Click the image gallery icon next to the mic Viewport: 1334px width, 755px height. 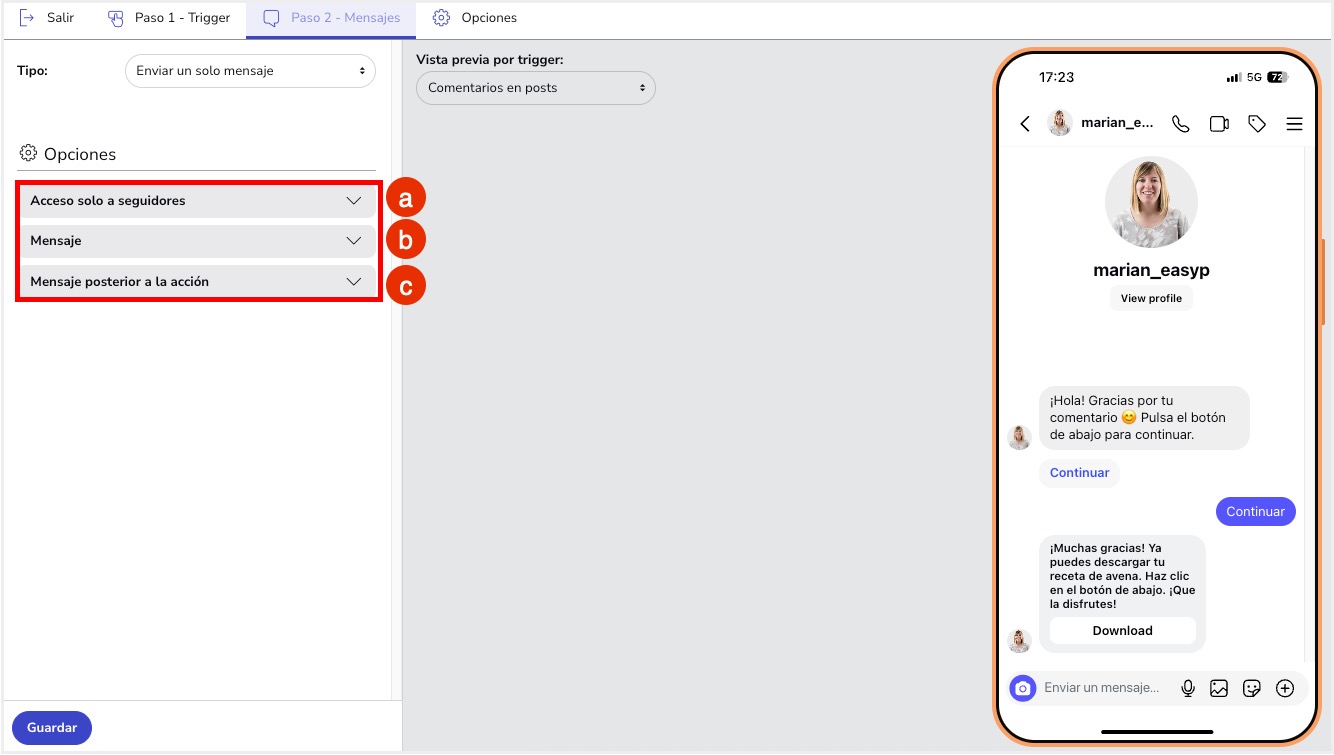1220,688
